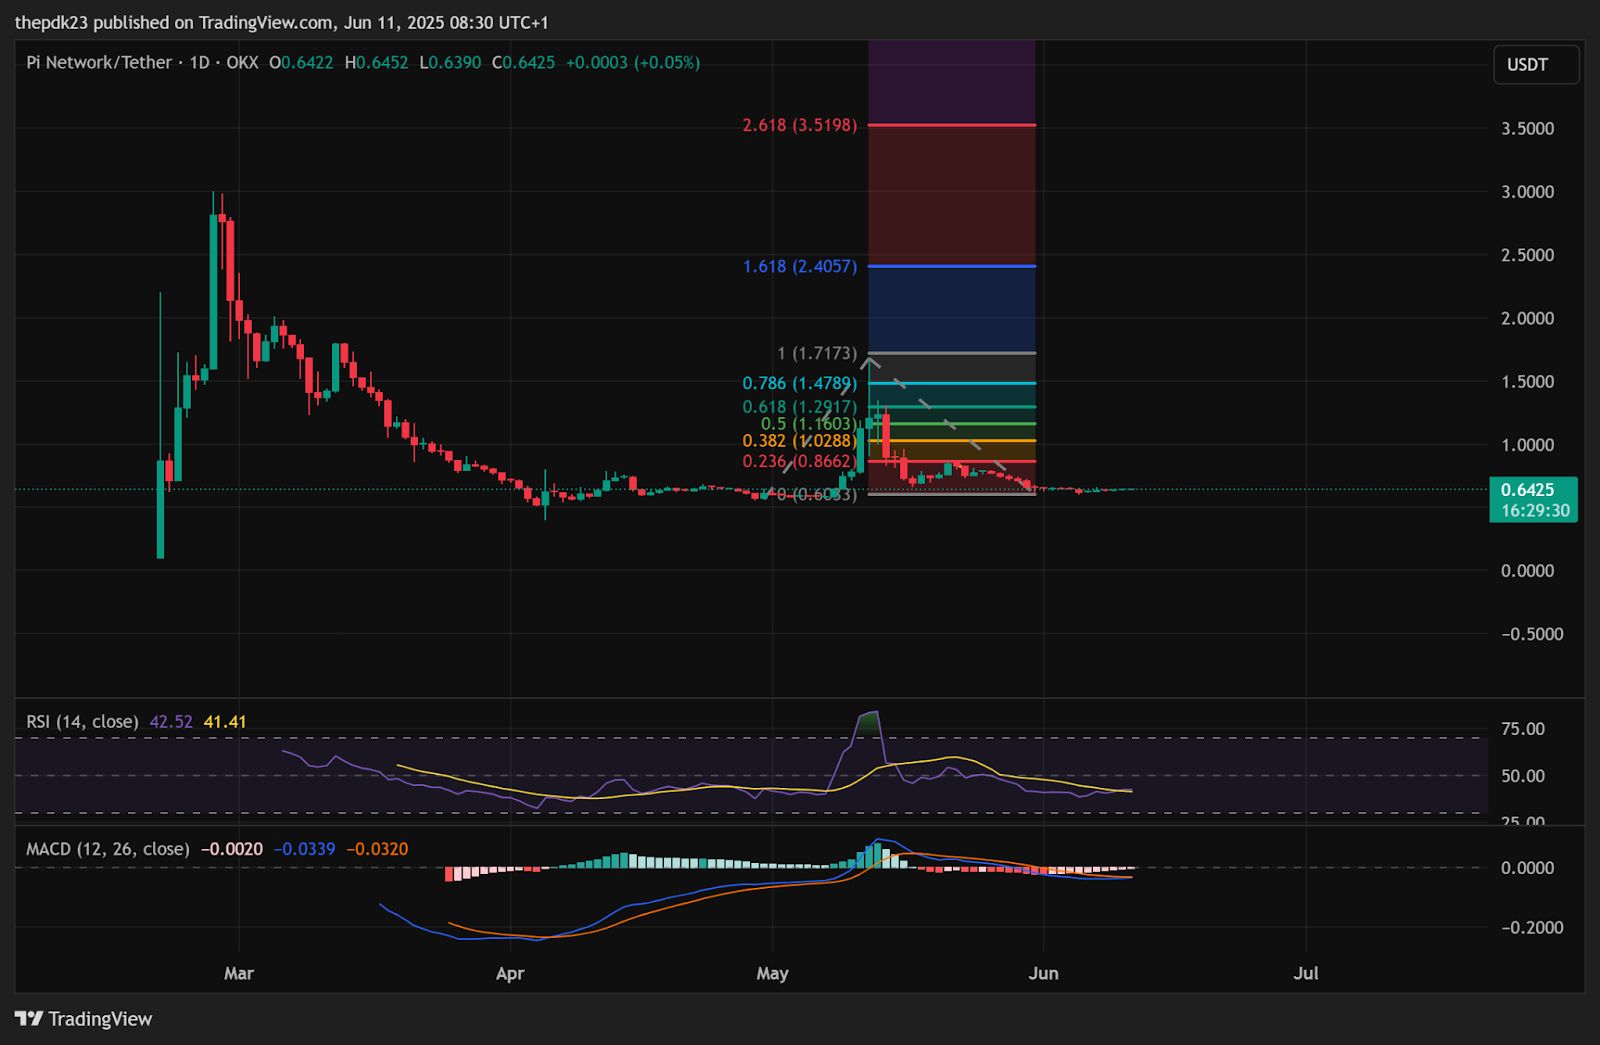
Task: Click the Jul label on time axis
Action: 1305,973
